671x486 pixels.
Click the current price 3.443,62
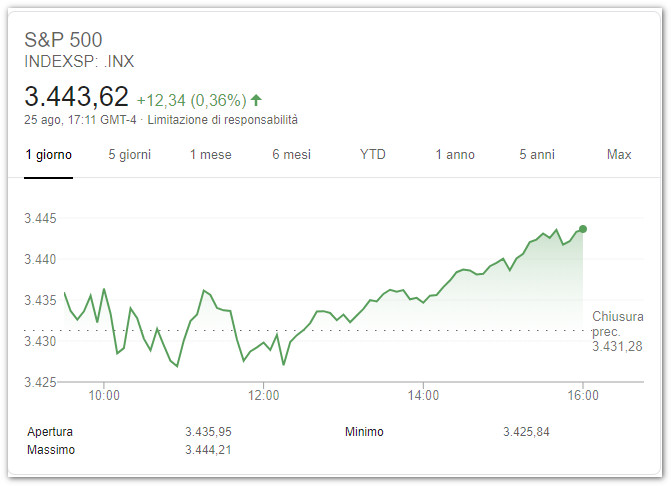click(x=77, y=96)
